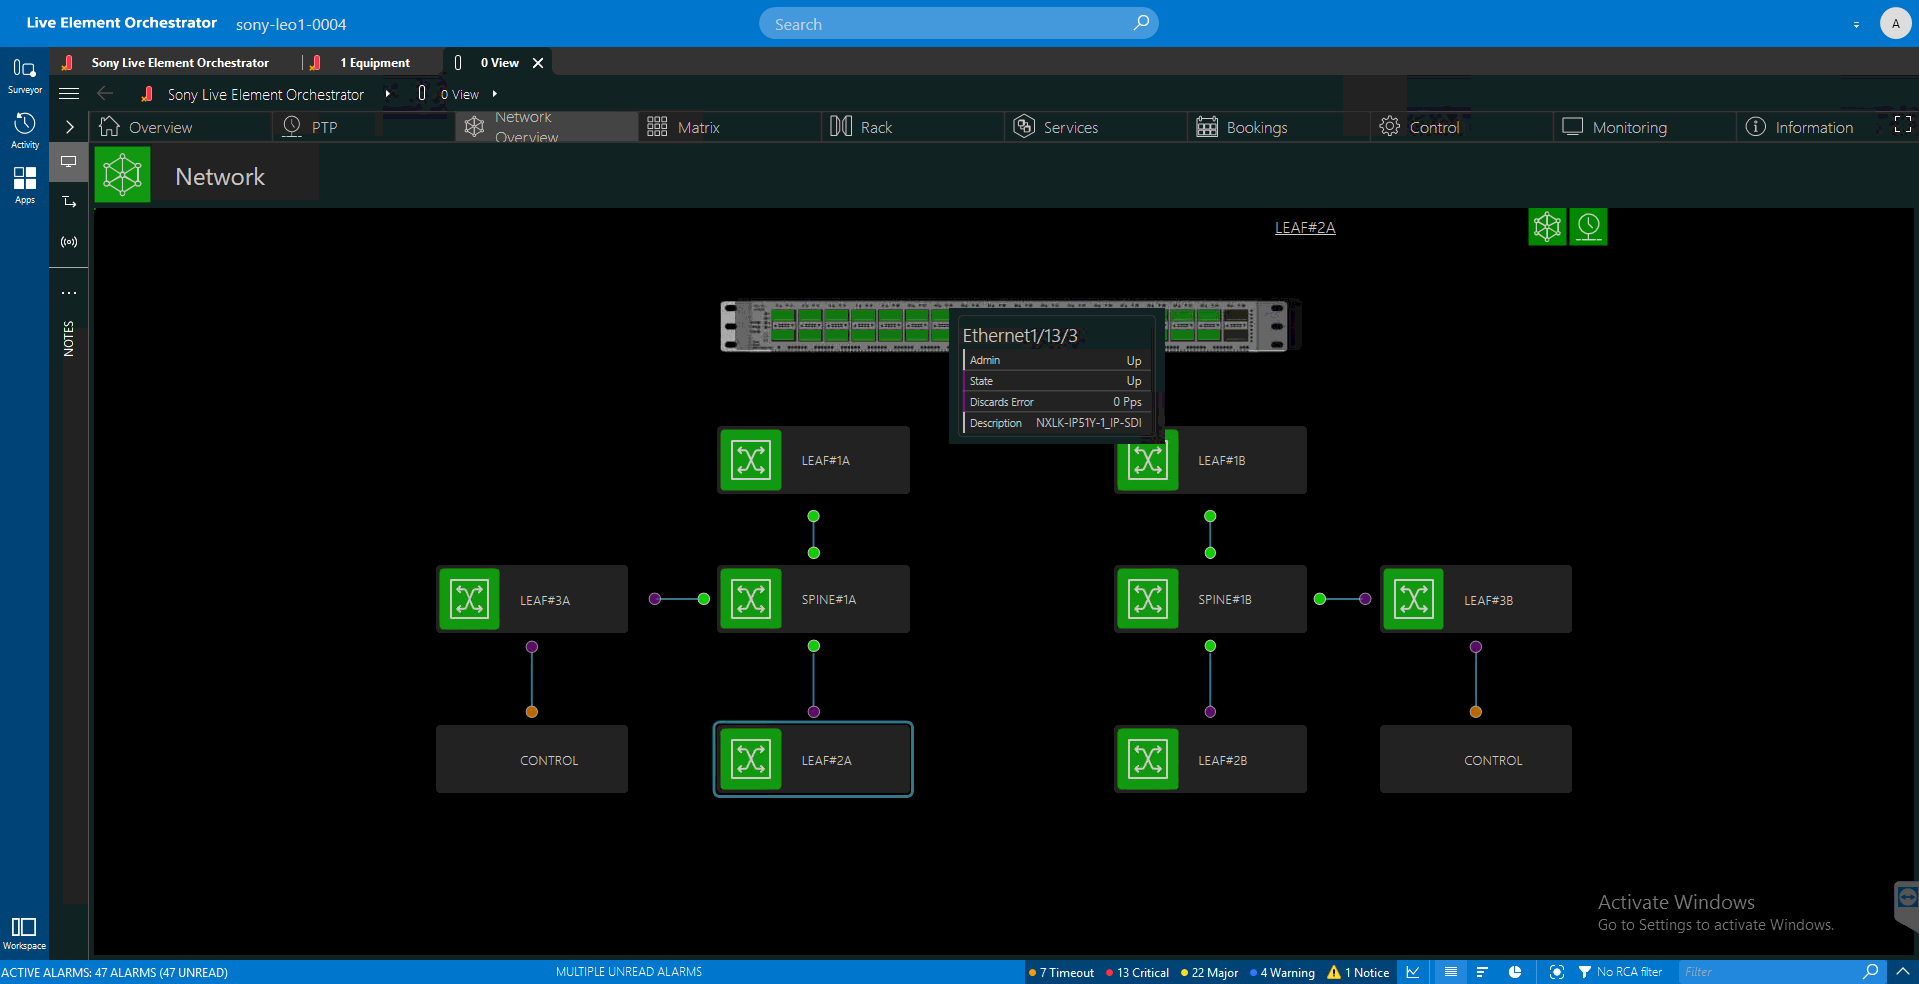1919x984 pixels.
Task: Click the alarm focus target icon
Action: 1556,972
